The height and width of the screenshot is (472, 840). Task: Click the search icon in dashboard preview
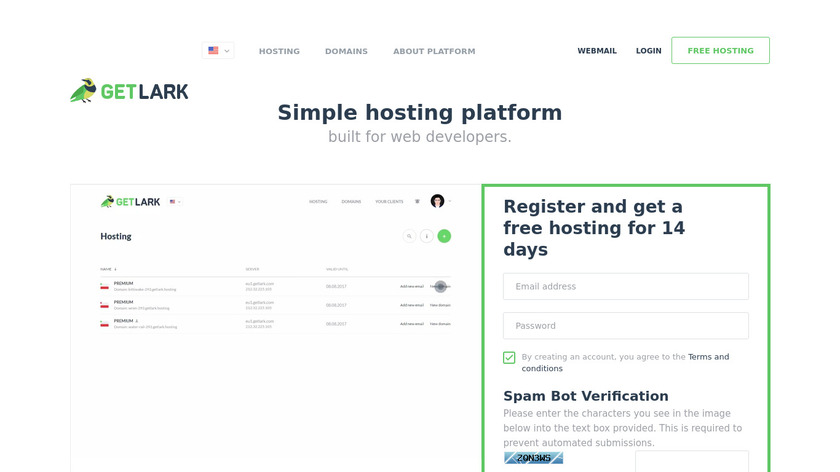(409, 236)
